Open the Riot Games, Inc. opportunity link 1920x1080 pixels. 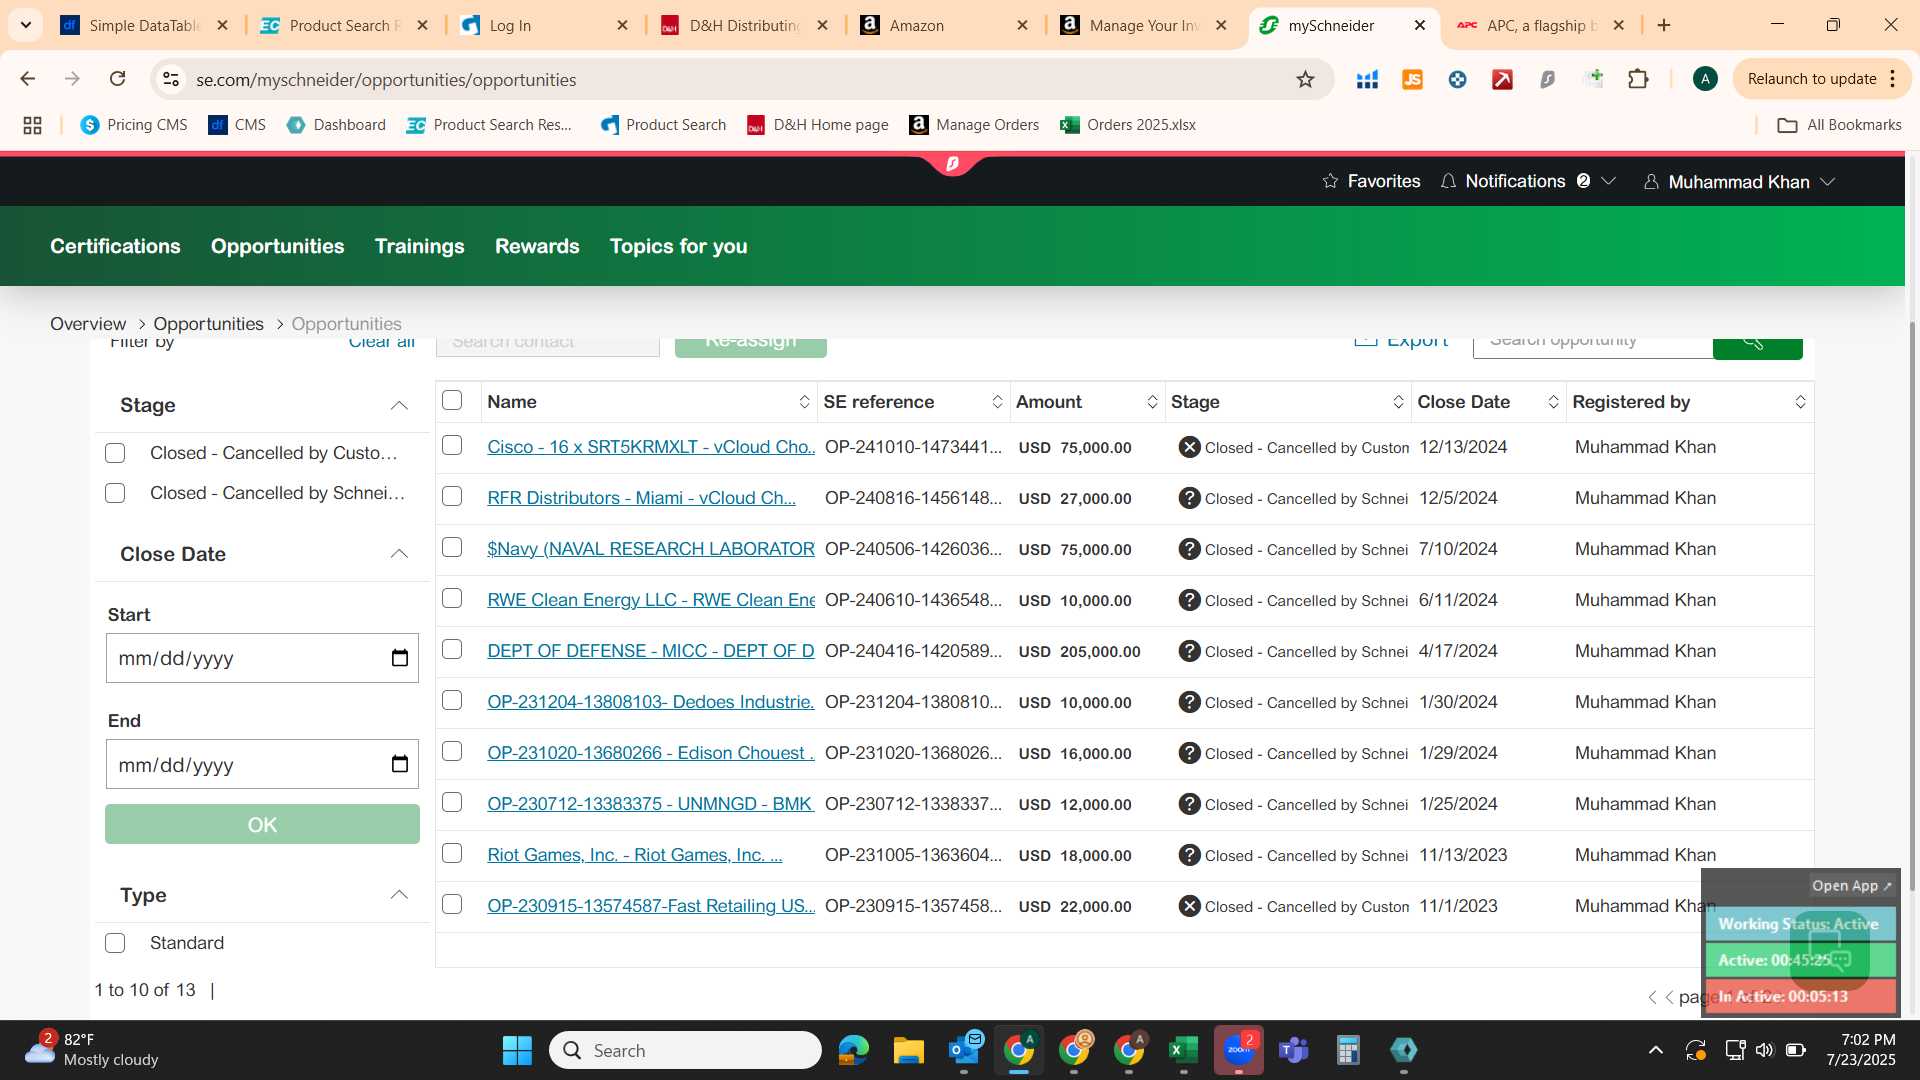click(635, 855)
